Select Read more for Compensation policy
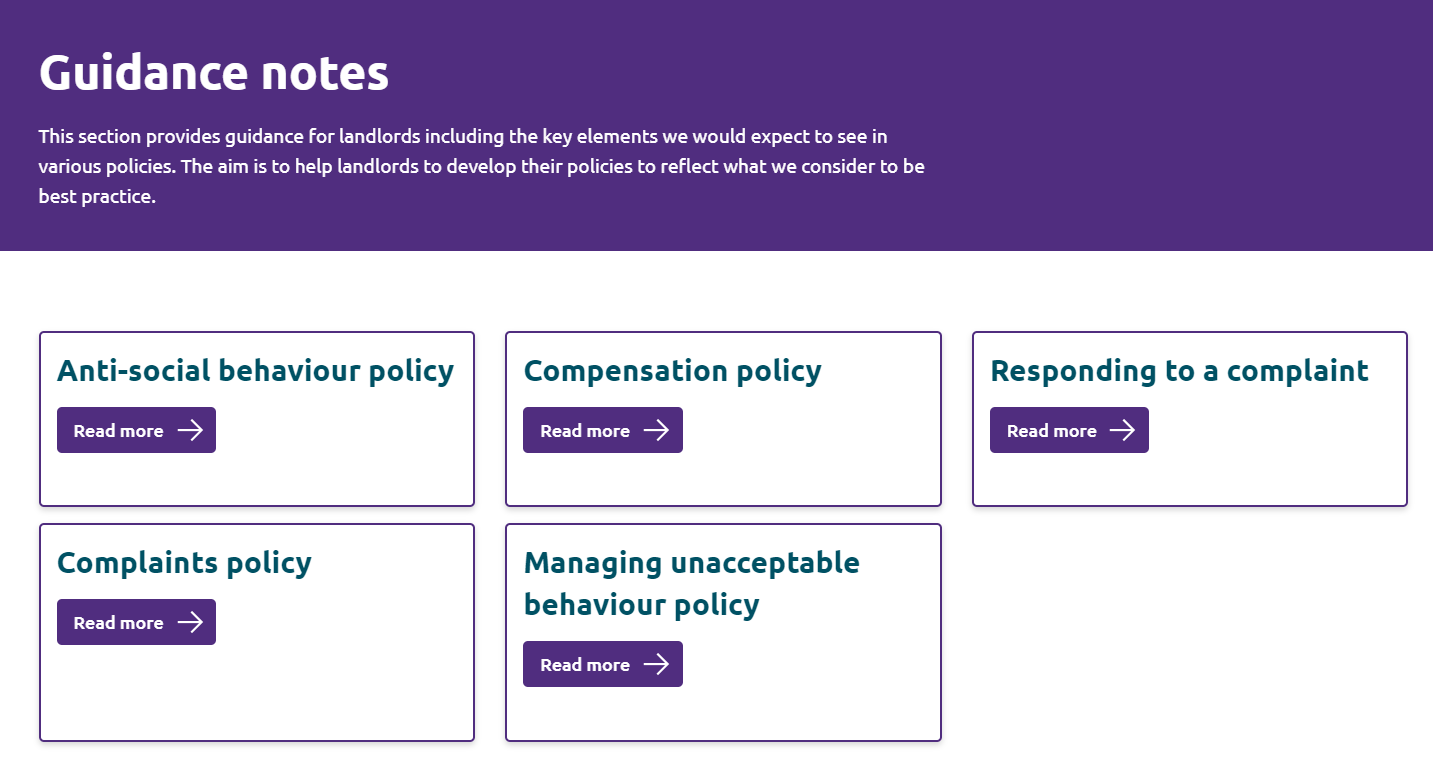The image size is (1433, 761). [603, 430]
